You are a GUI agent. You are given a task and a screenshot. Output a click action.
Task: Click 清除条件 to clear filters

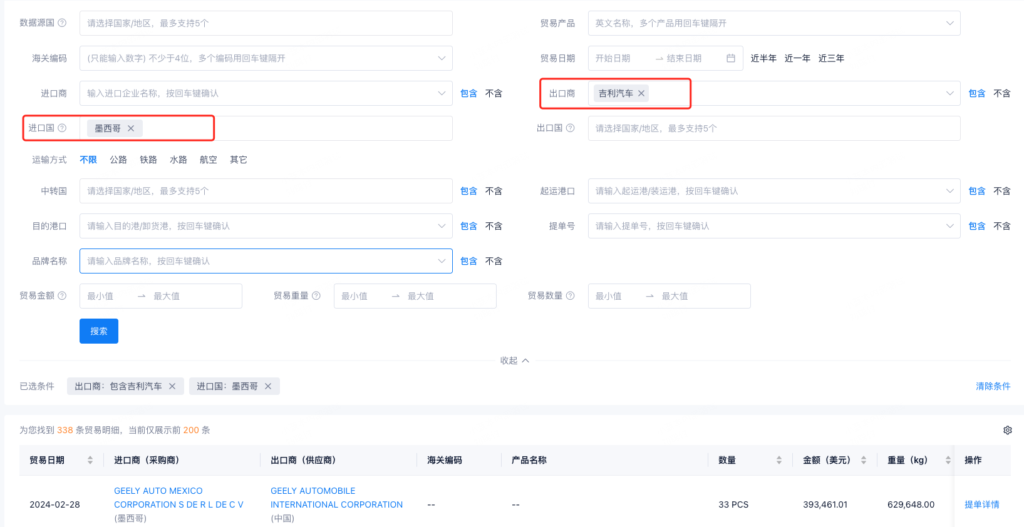tap(993, 386)
